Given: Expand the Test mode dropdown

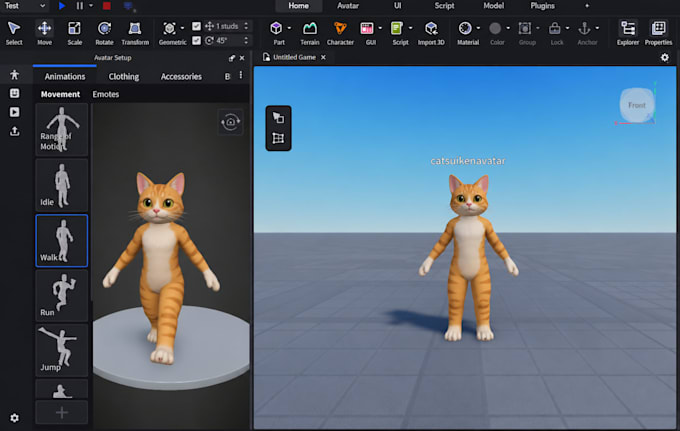Looking at the screenshot, I should click(x=42, y=6).
